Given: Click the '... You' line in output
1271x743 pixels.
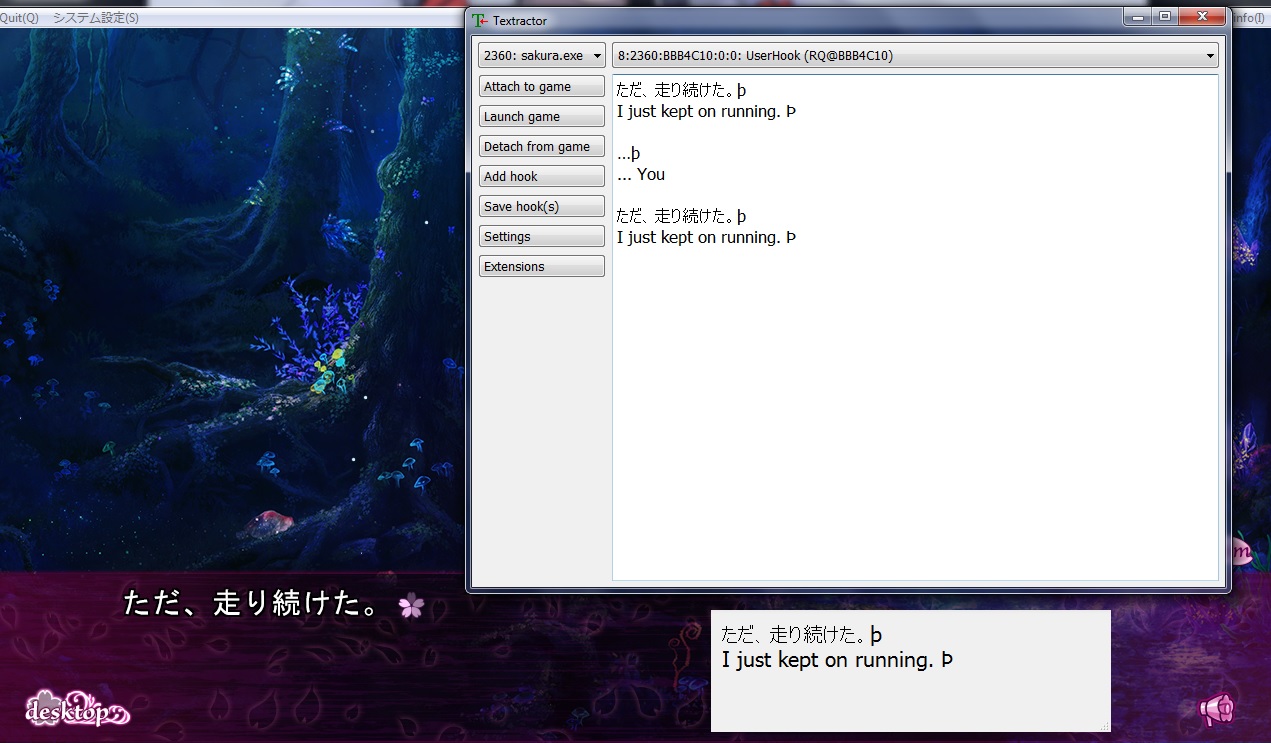Looking at the screenshot, I should (x=641, y=175).
